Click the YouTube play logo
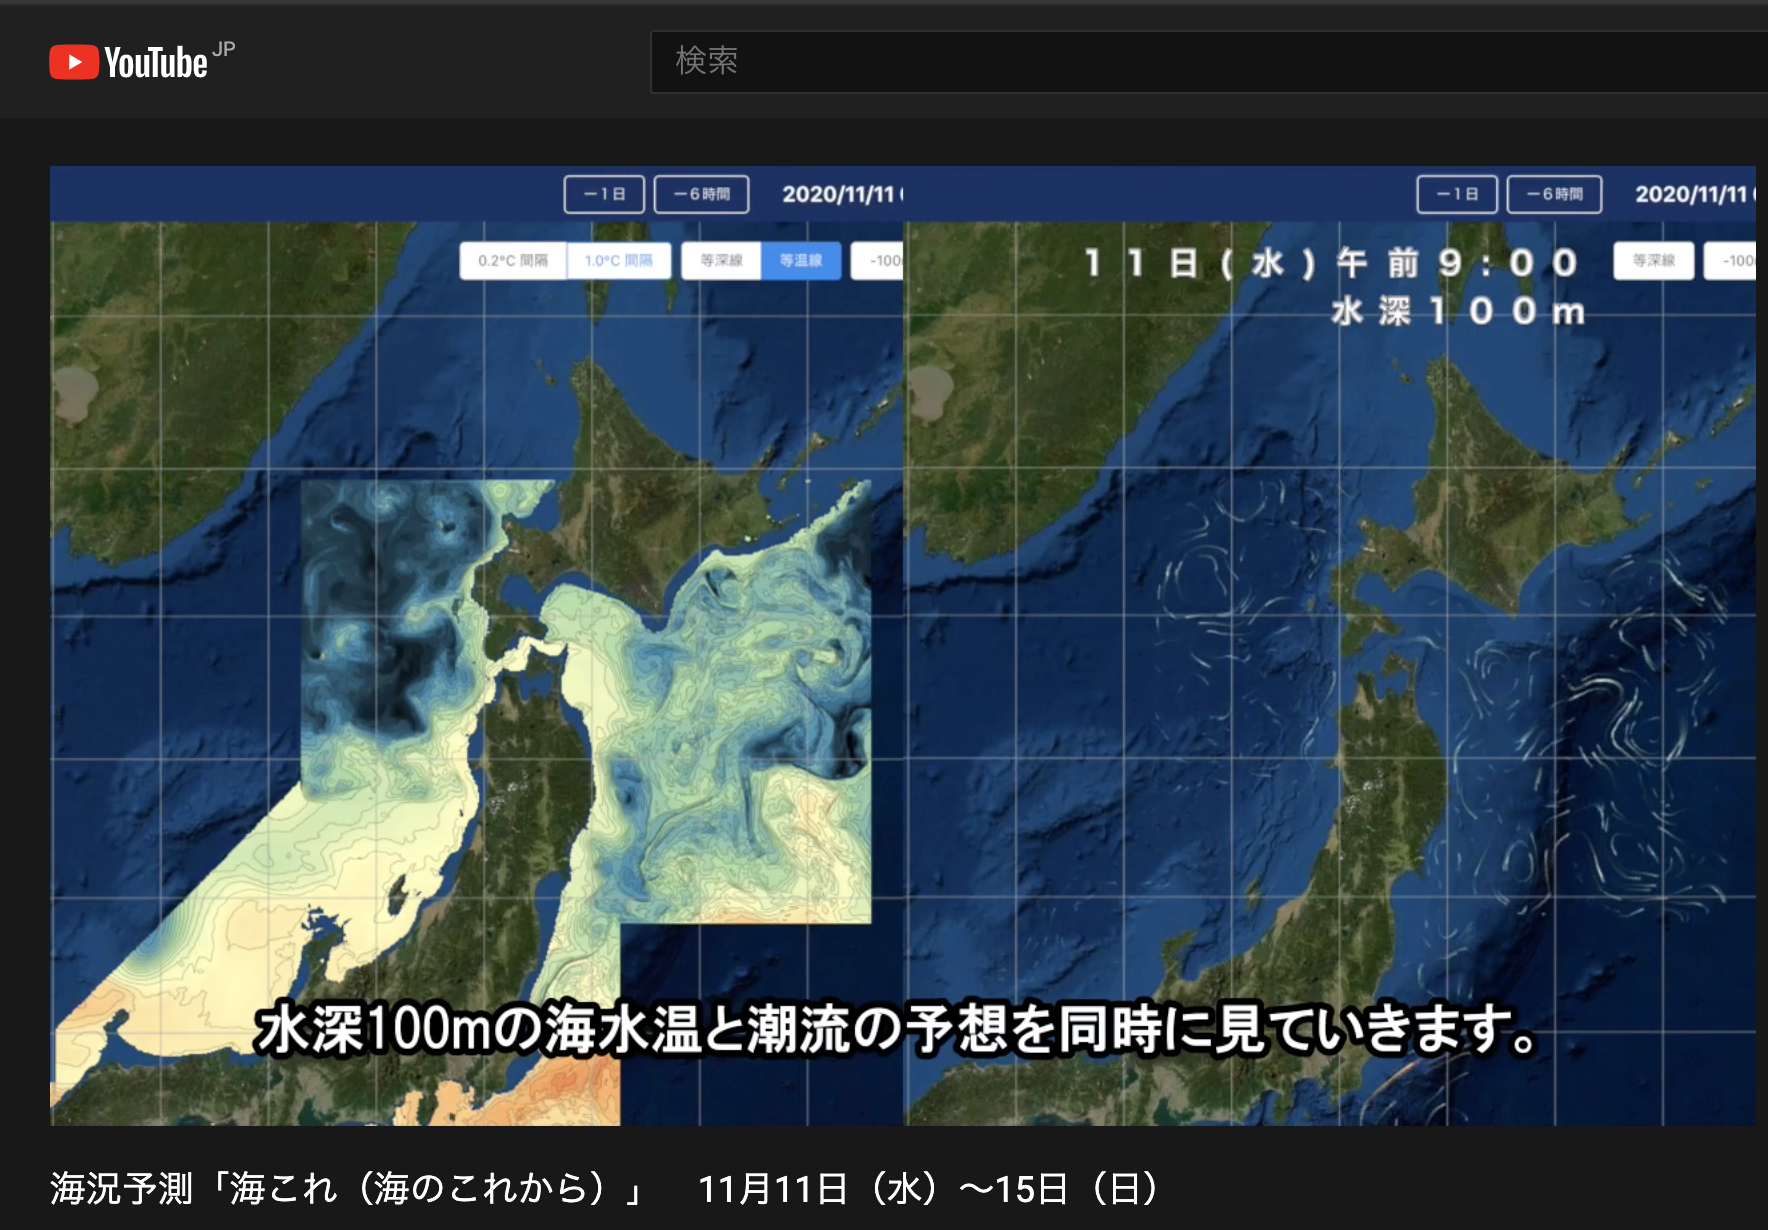 (74, 61)
